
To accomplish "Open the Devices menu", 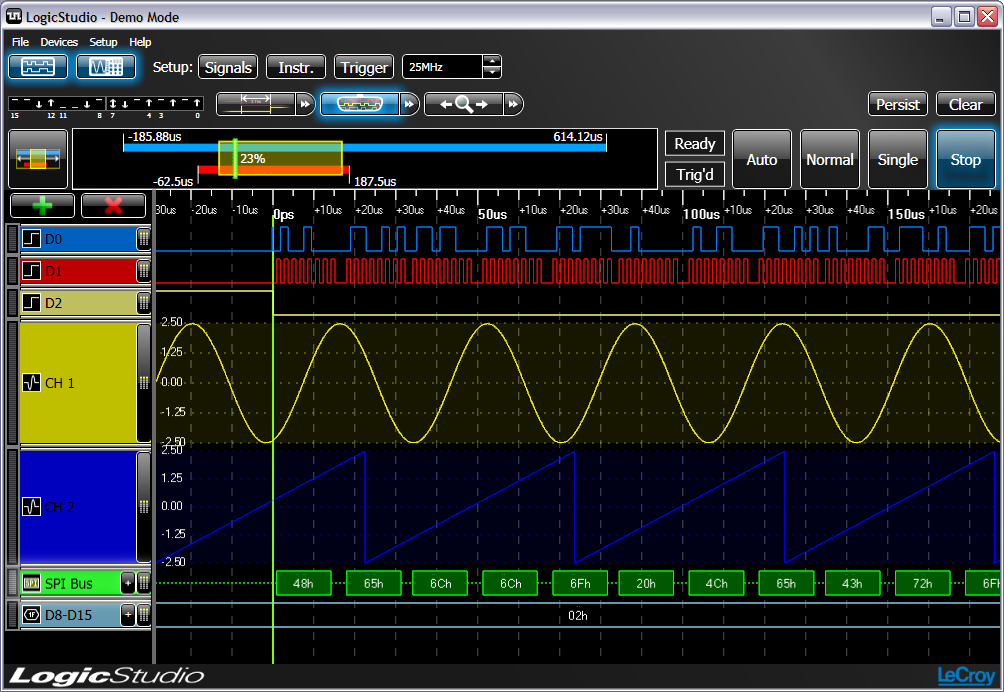I will pos(59,42).
